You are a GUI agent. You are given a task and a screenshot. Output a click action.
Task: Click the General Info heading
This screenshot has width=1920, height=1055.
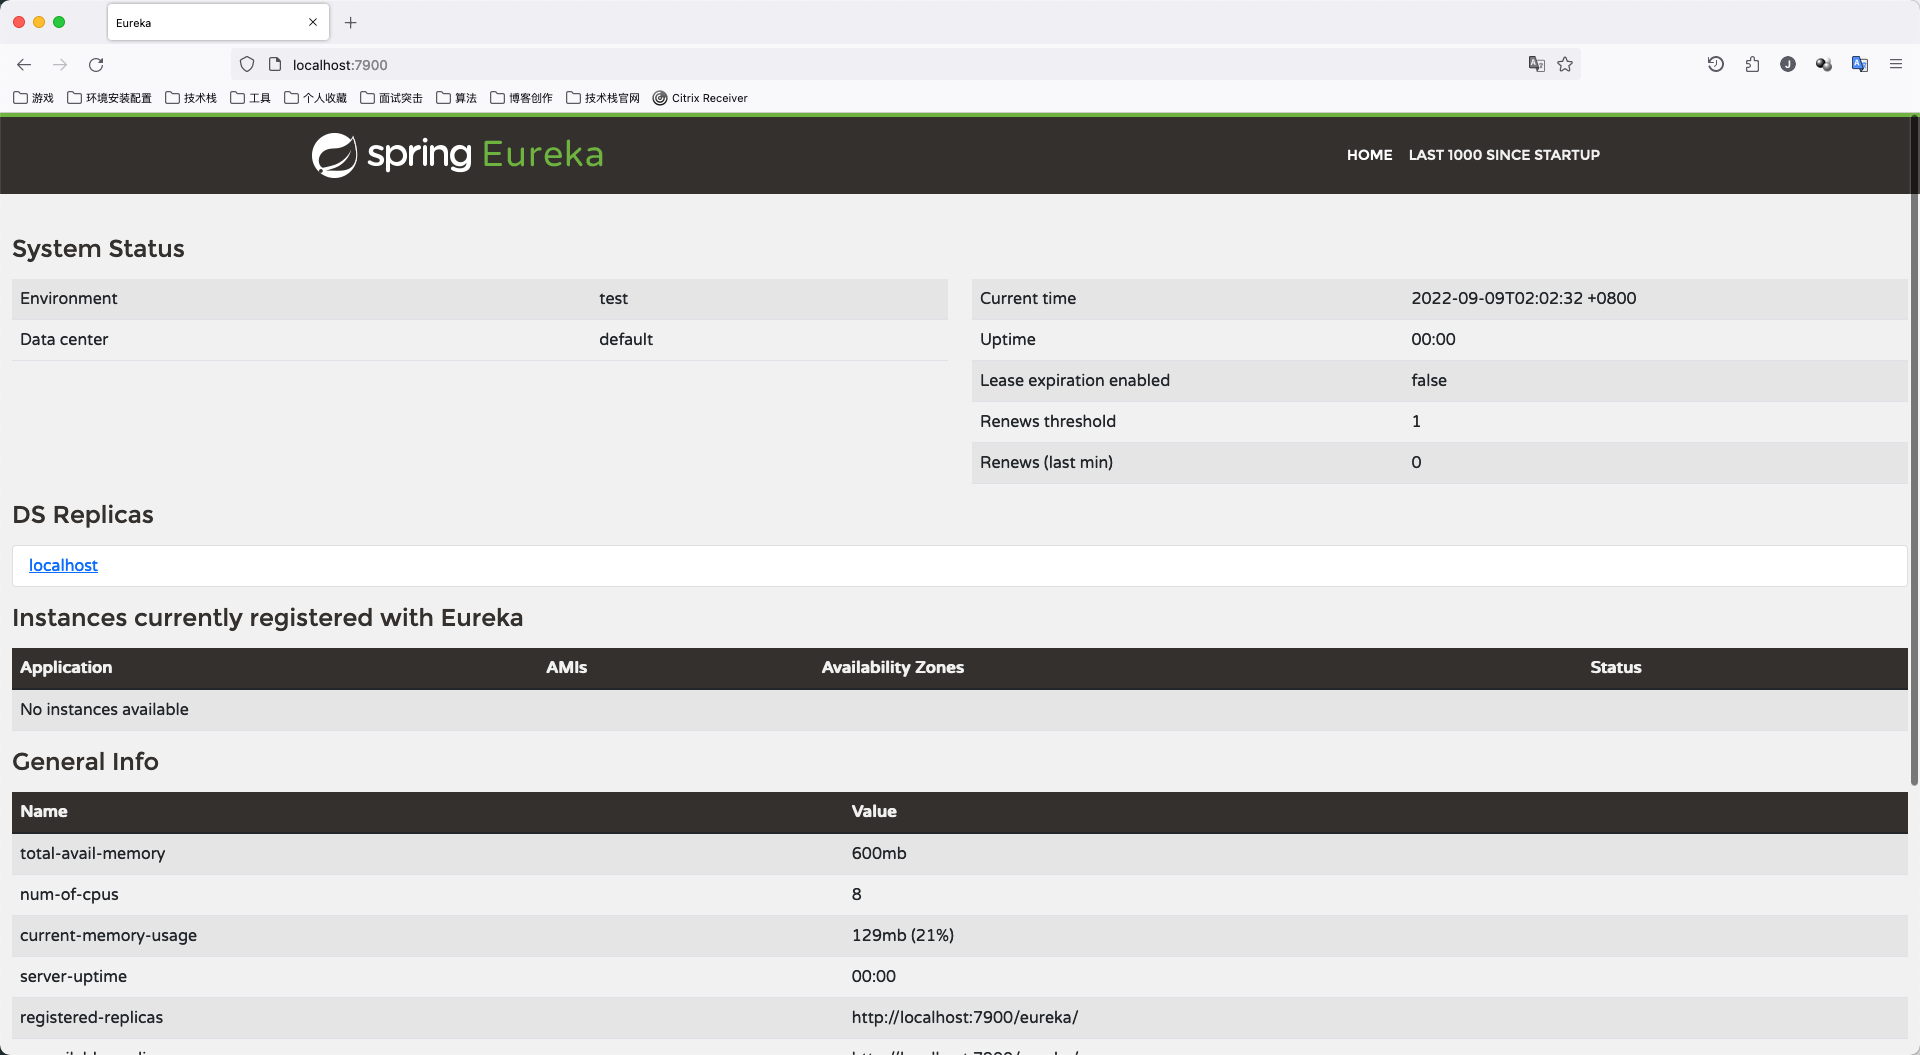pyautogui.click(x=85, y=761)
